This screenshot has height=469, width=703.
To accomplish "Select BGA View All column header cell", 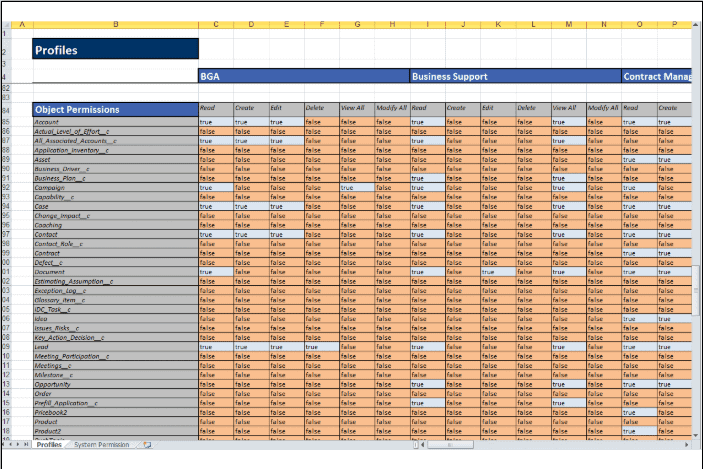I will [357, 110].
